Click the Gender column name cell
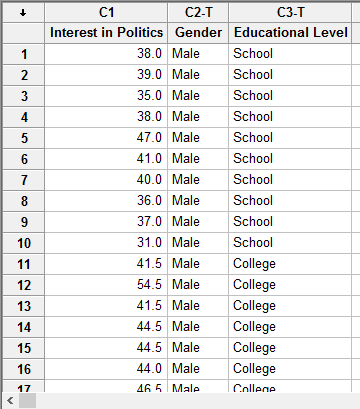This screenshot has height=409, width=360. tap(198, 33)
